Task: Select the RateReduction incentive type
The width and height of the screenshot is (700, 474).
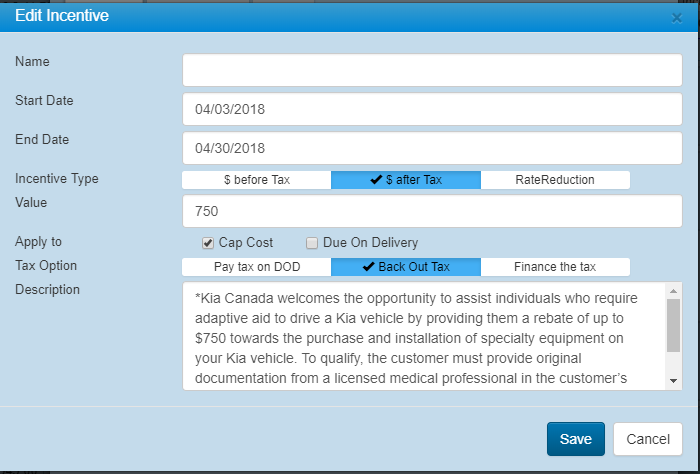Action: [x=555, y=180]
